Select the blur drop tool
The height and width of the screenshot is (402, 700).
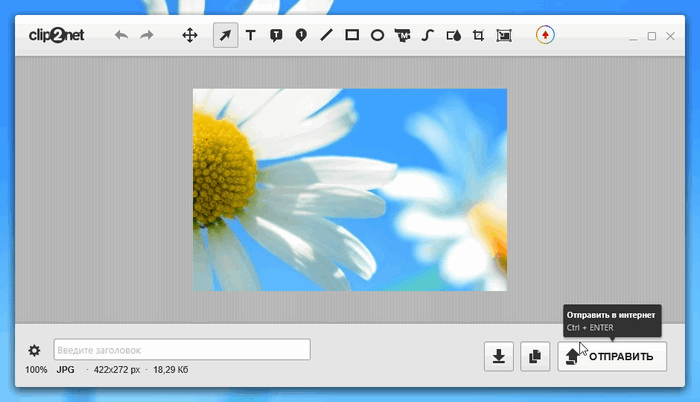coord(452,36)
